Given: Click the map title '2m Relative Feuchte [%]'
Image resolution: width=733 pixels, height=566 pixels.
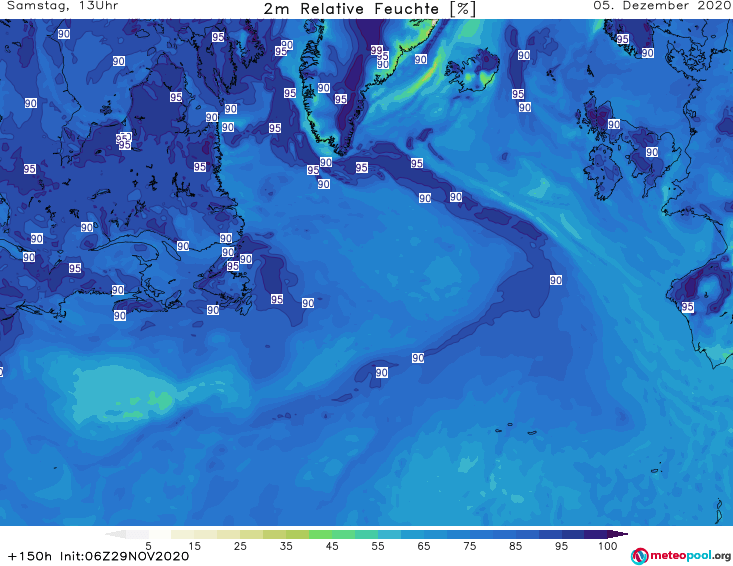Looking at the screenshot, I should (369, 9).
